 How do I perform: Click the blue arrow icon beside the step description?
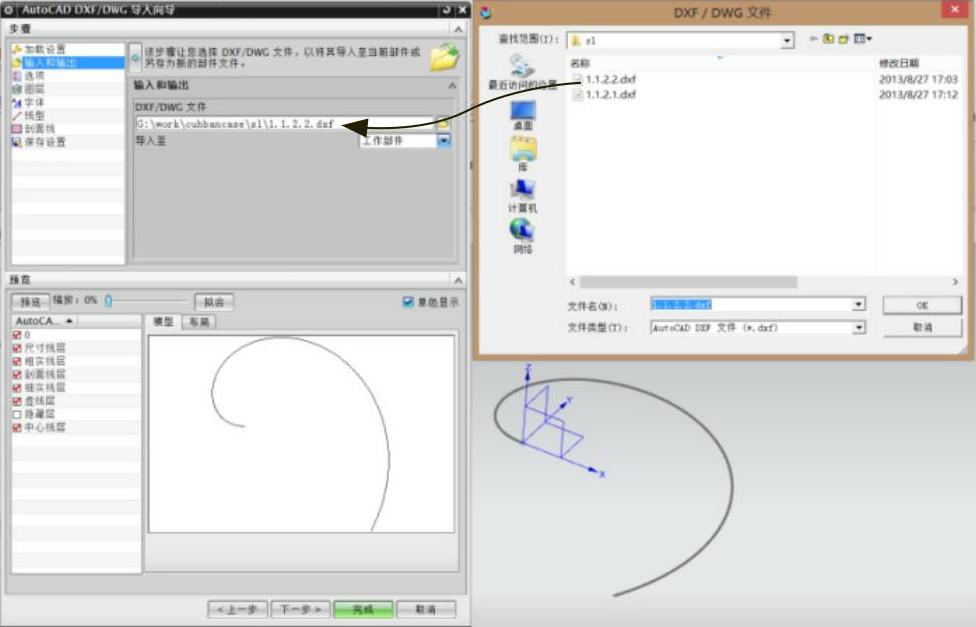135,58
